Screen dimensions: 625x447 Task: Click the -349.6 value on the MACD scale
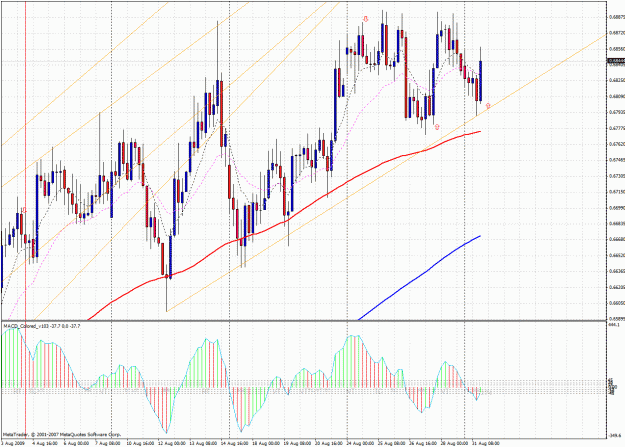(x=615, y=436)
